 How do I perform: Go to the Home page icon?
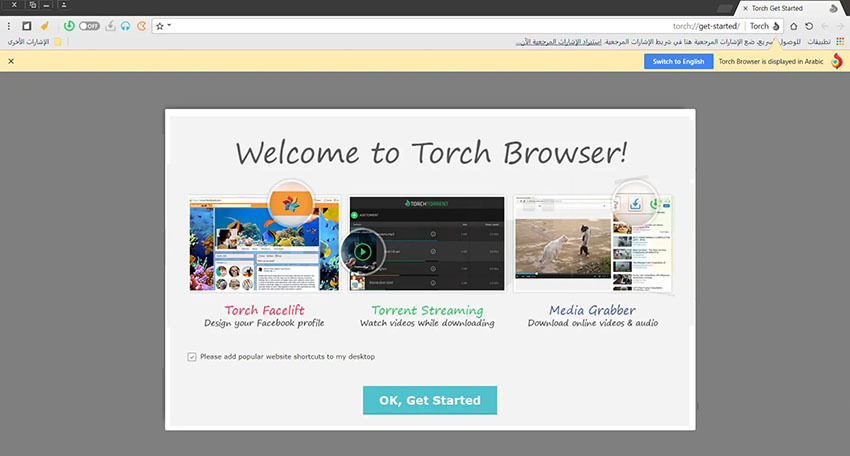(794, 26)
